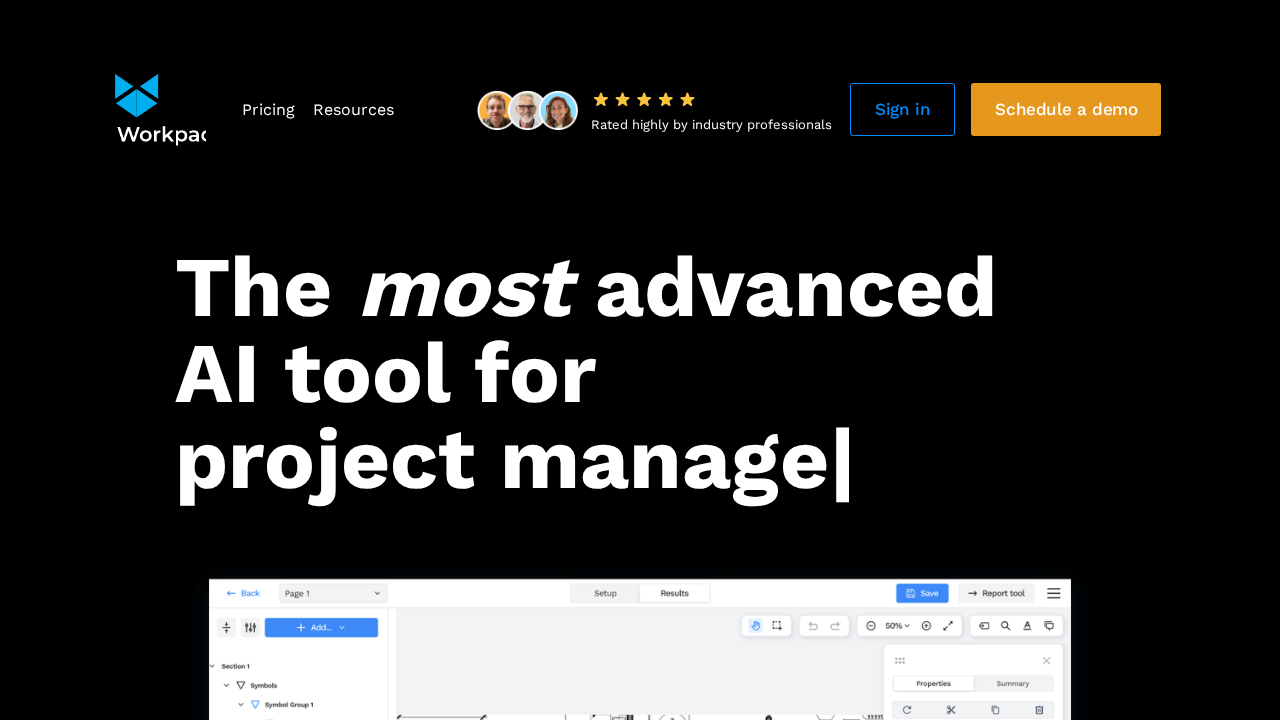The height and width of the screenshot is (720, 1280).
Task: Collapse the Section 1 tree item
Action: point(213,666)
